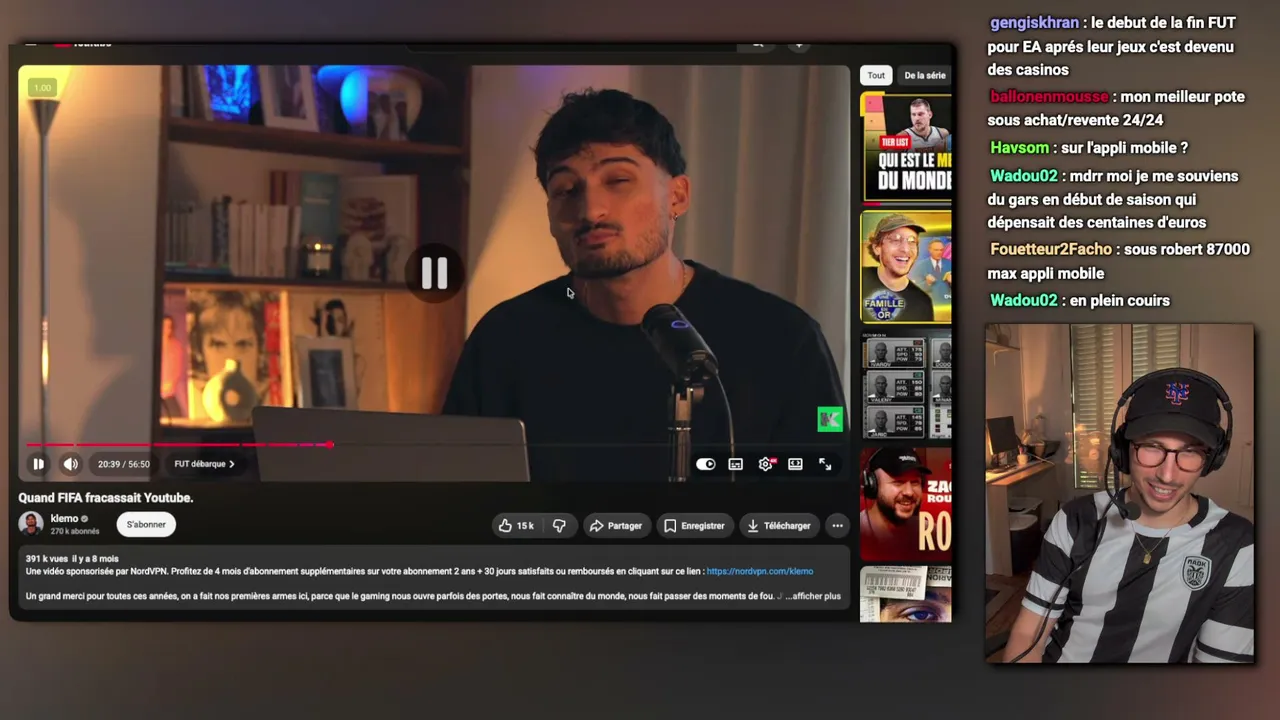Click chat username Fouetteur2Facho
1280x720 pixels.
pos(1050,249)
